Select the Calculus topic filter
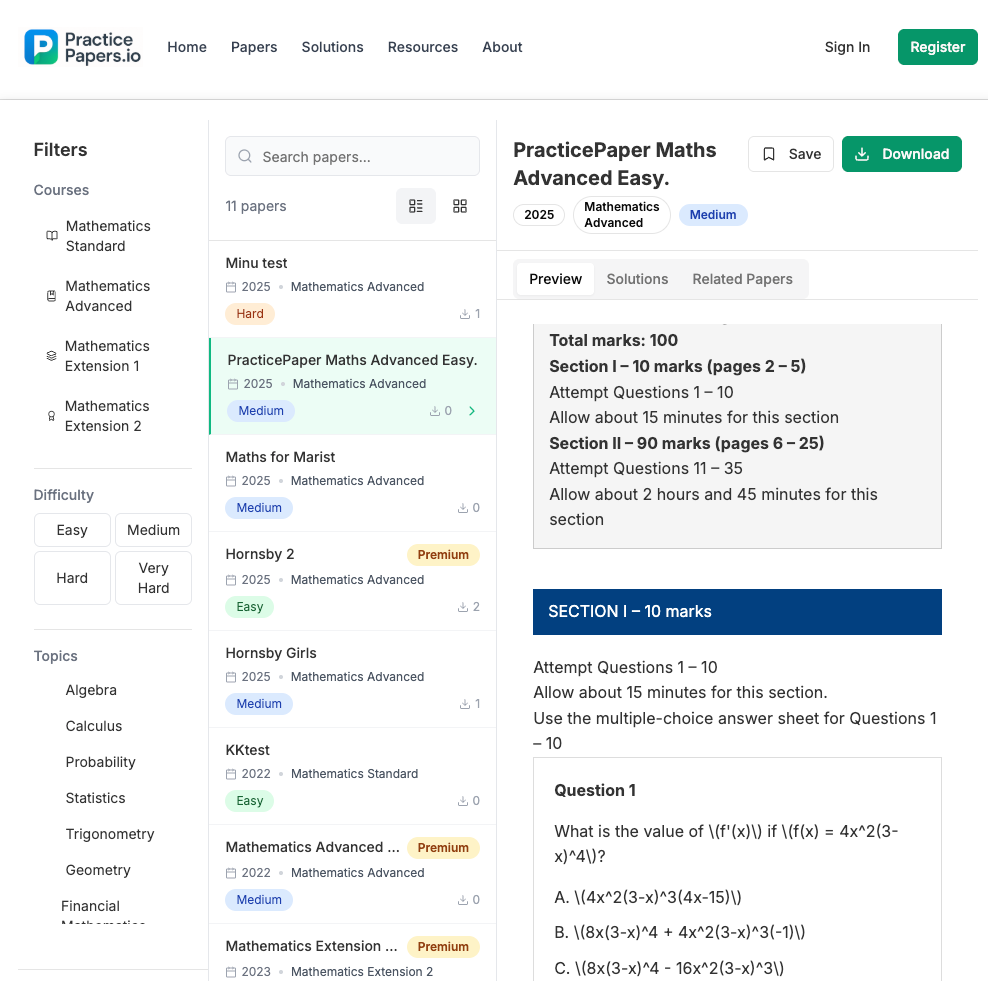 (94, 726)
